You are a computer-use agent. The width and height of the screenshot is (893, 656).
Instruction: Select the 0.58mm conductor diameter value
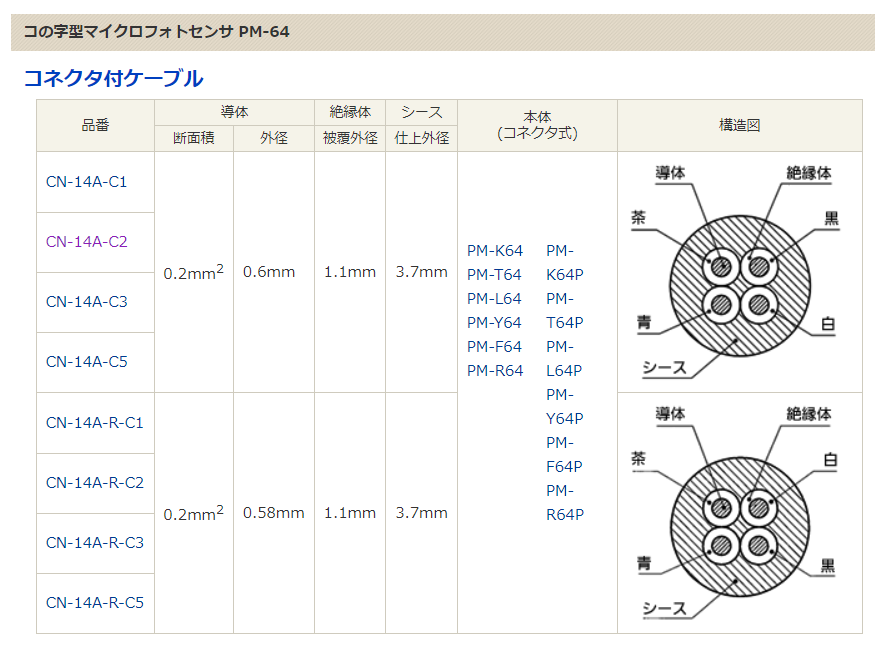pyautogui.click(x=273, y=513)
